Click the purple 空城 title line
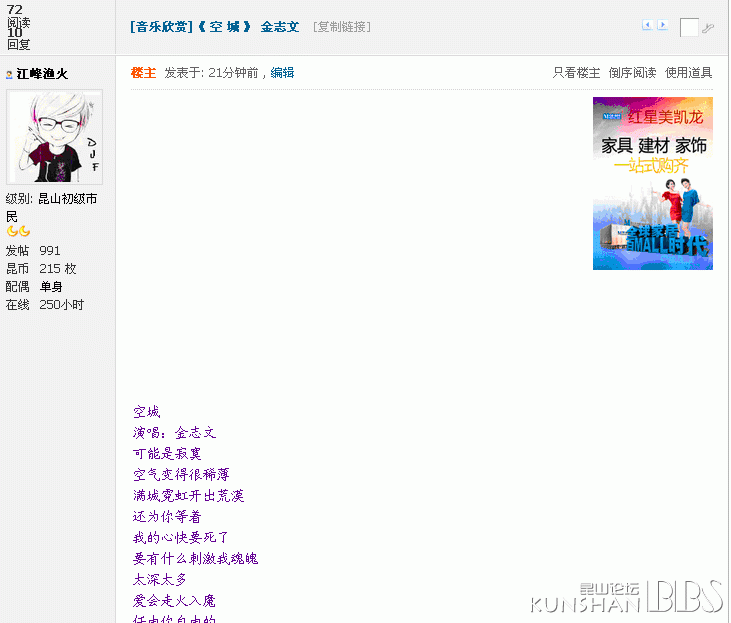 (146, 412)
